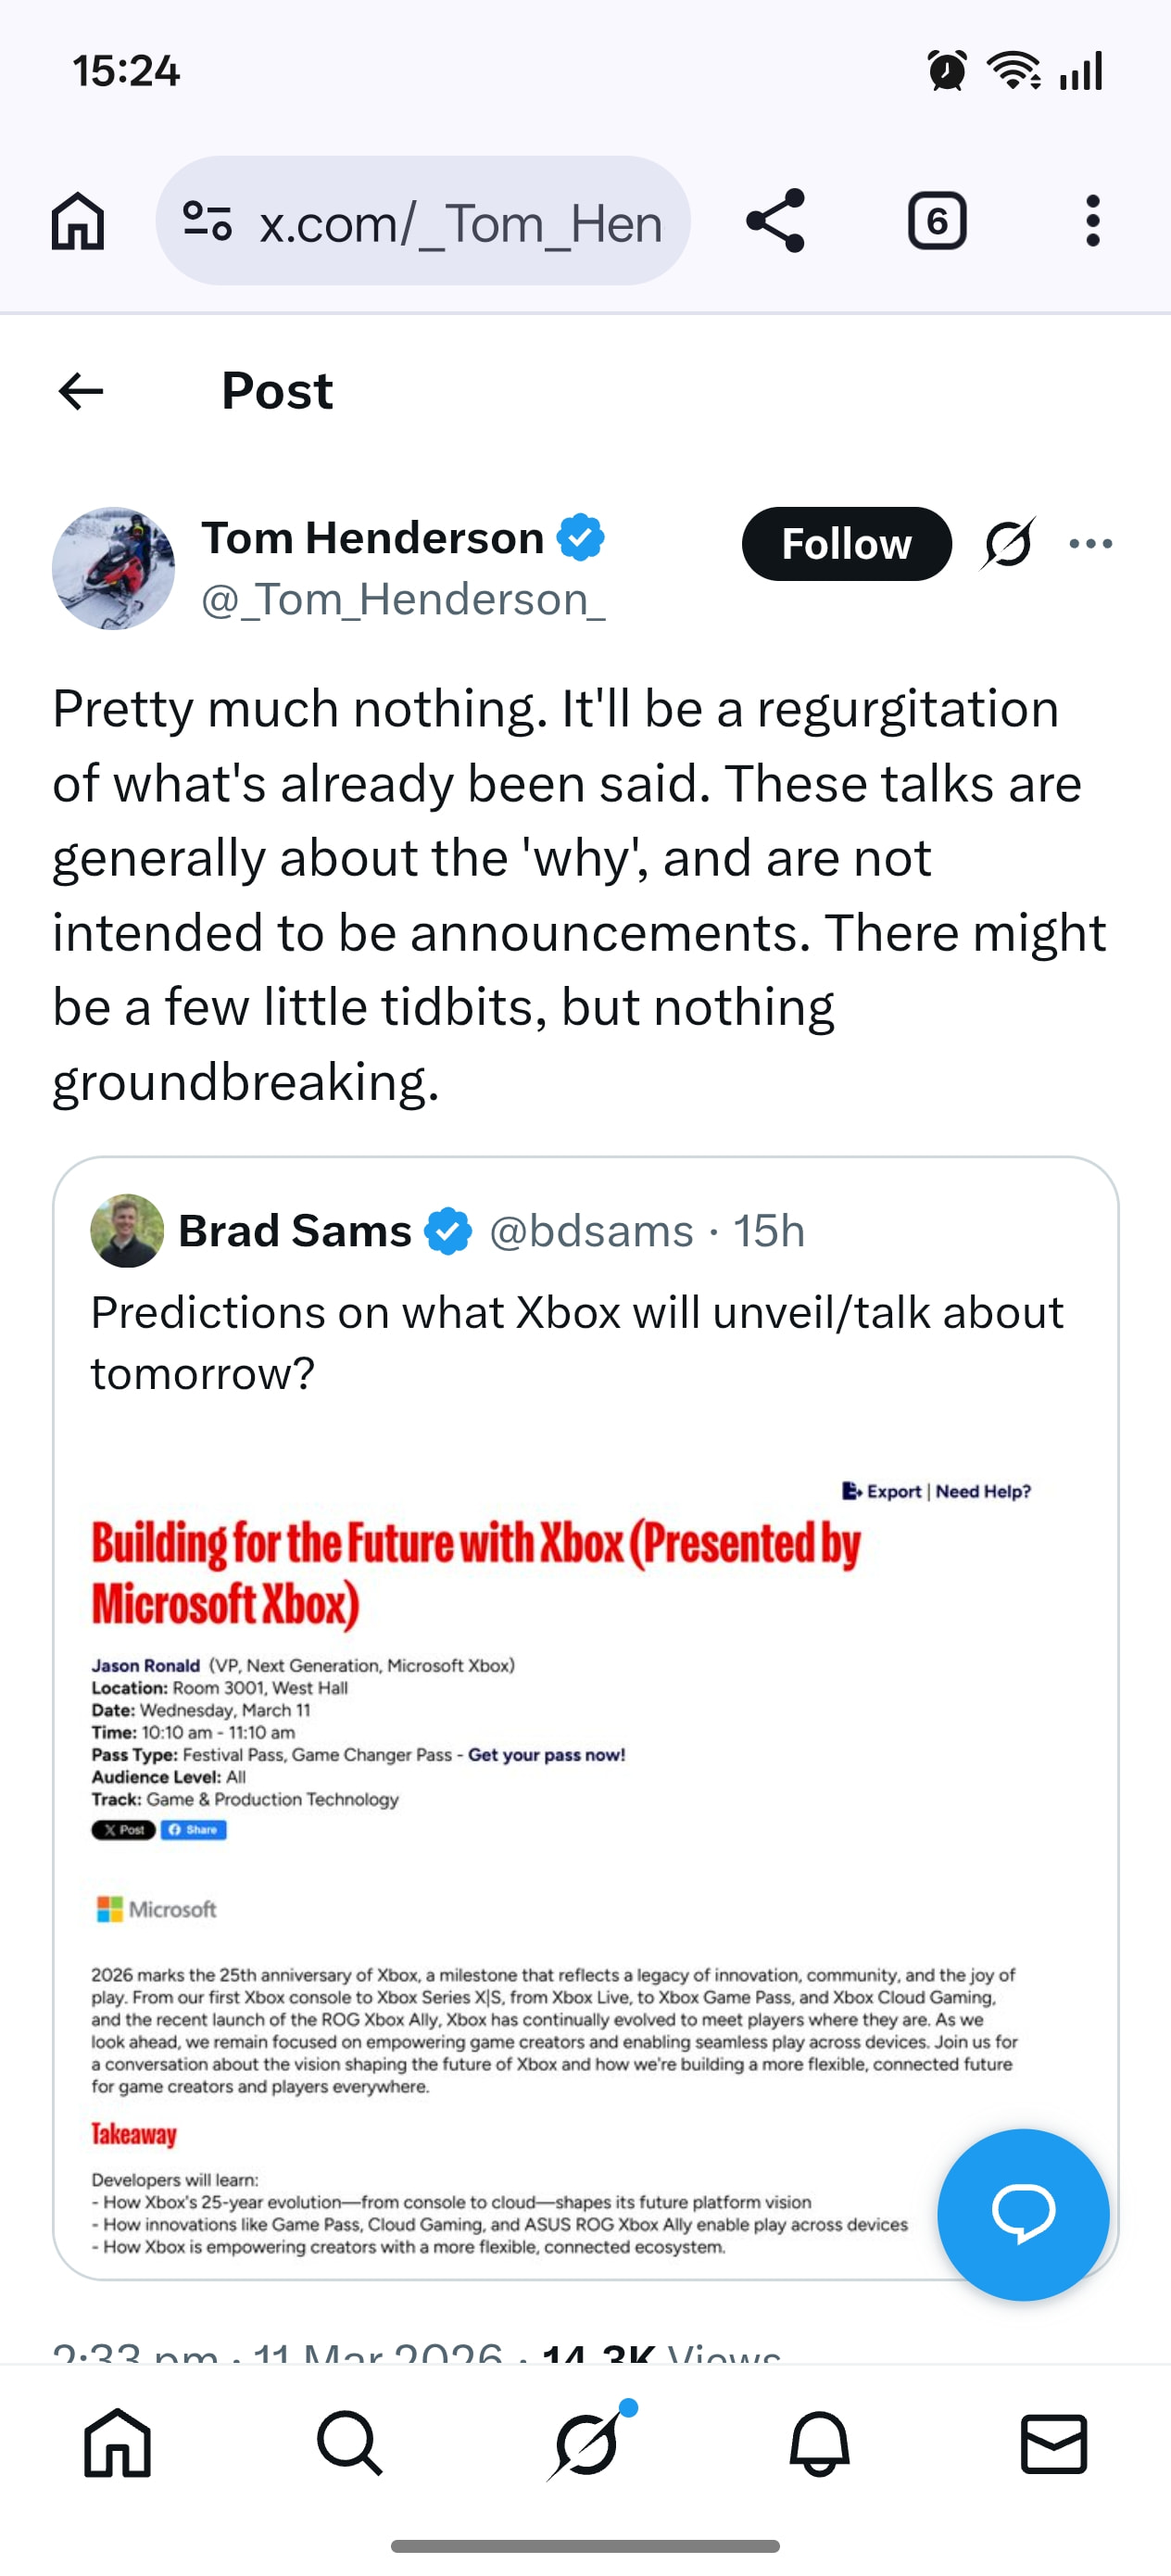Image resolution: width=1171 pixels, height=2576 pixels.
Task: Tap the Grok icon beside Follow
Action: pyautogui.click(x=1008, y=544)
